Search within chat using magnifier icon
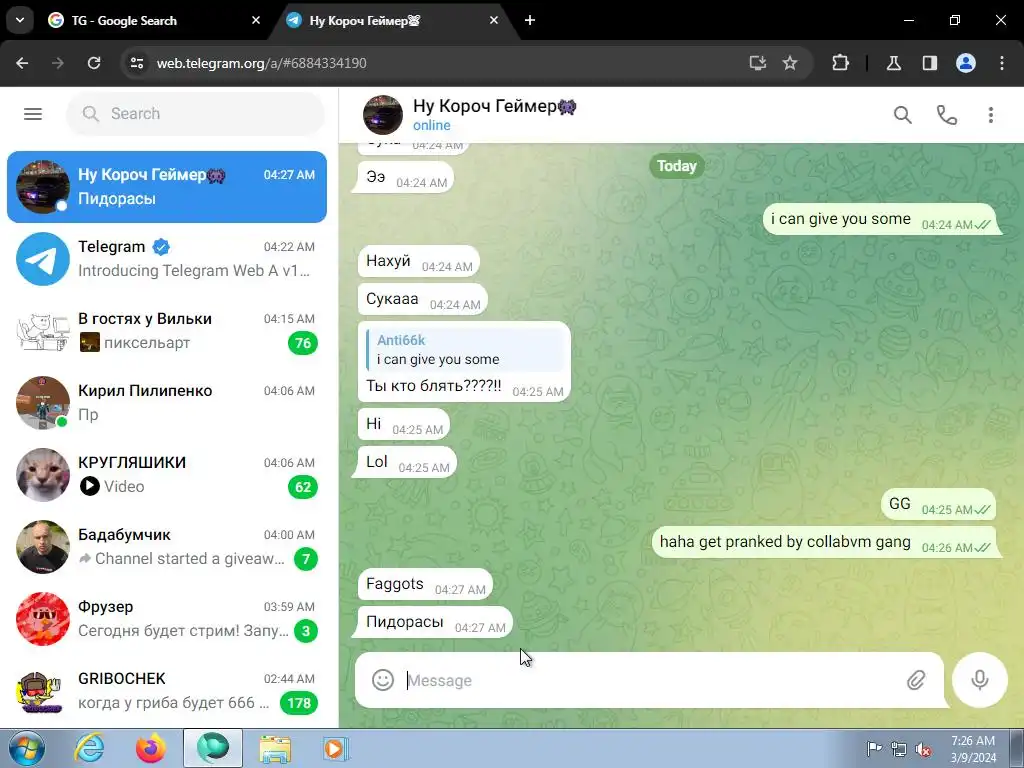 [x=903, y=115]
